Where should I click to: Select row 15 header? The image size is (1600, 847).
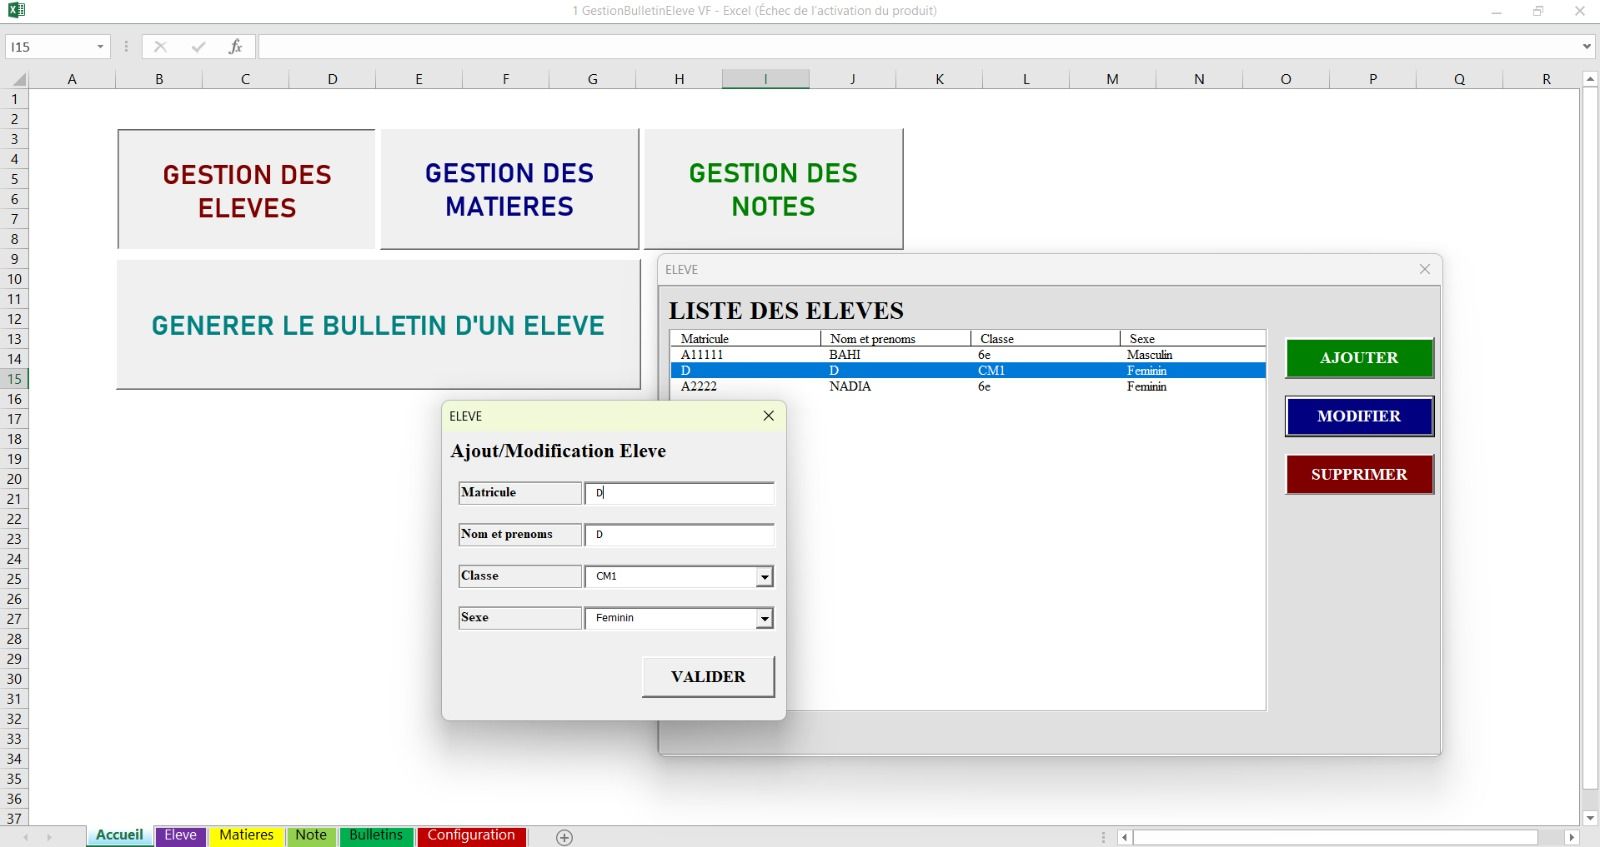(14, 379)
